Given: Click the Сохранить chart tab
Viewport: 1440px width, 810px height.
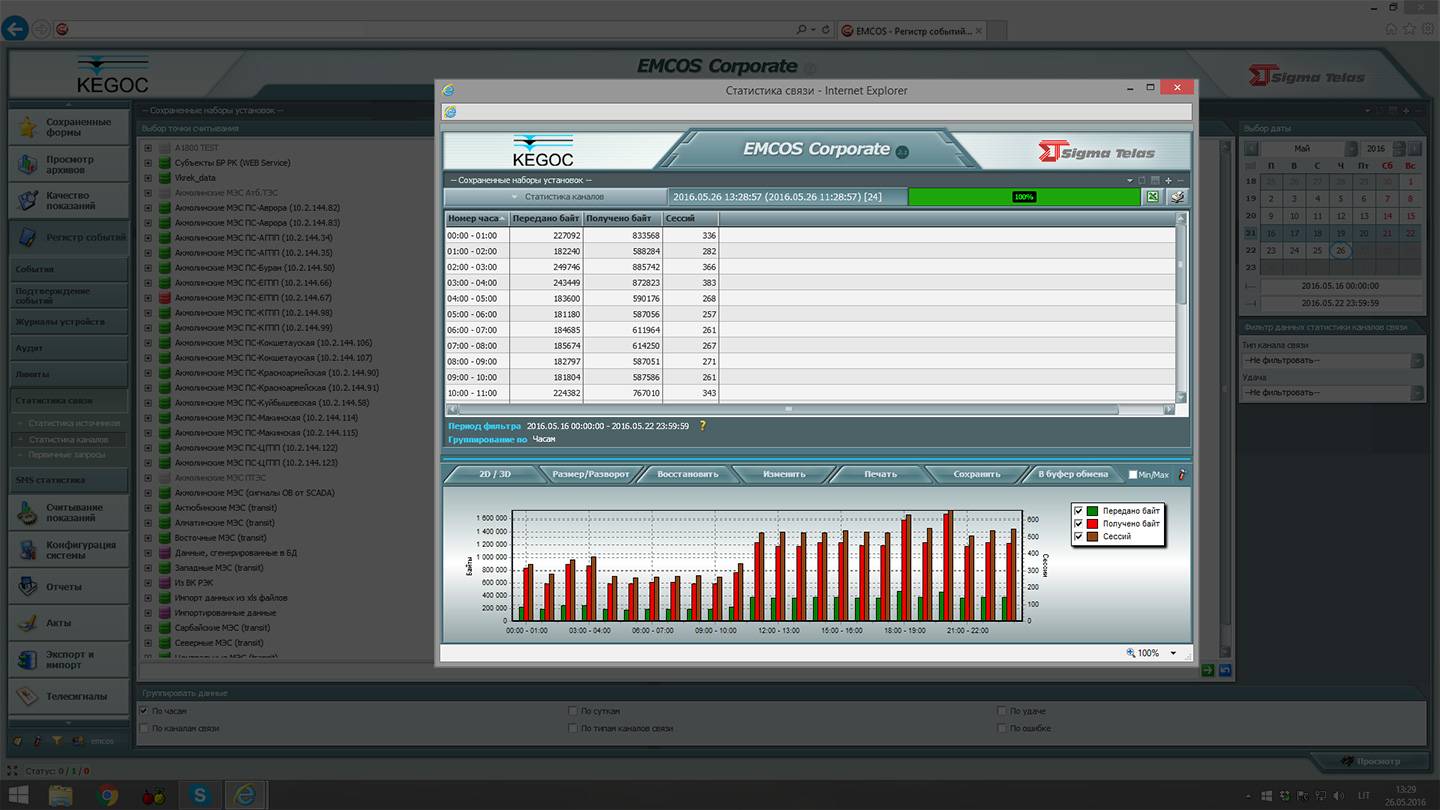Looking at the screenshot, I should [977, 474].
